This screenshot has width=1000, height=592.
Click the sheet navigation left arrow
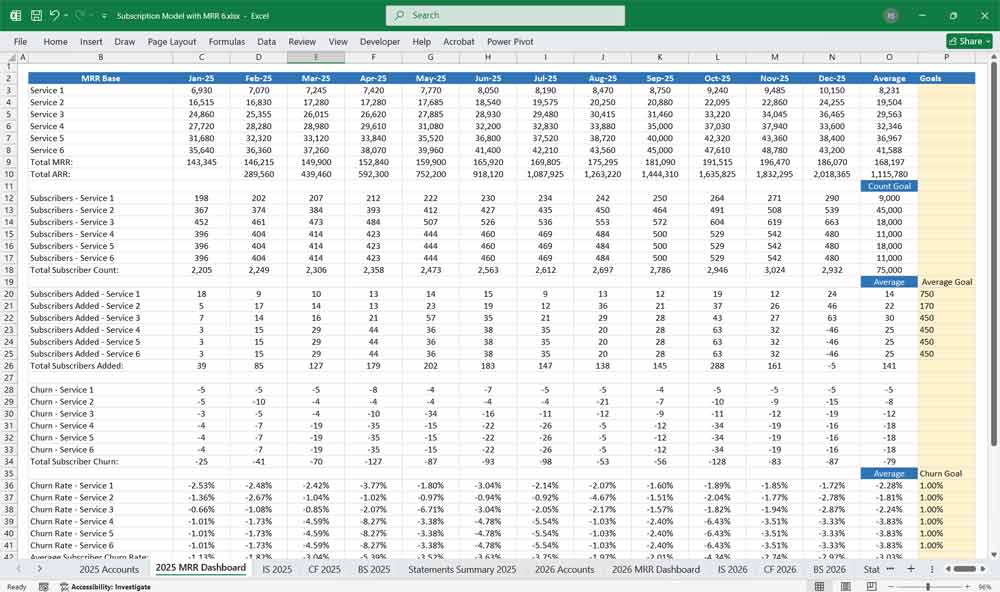click(x=19, y=568)
